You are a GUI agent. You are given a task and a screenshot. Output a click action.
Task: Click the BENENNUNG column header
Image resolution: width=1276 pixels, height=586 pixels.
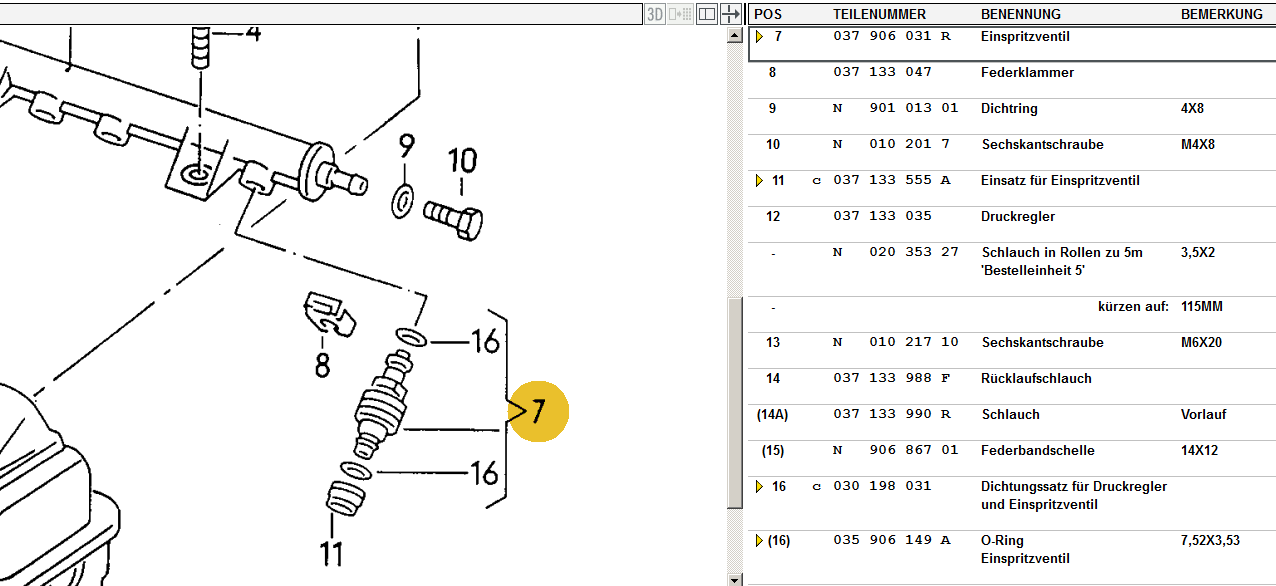[x=1020, y=14]
